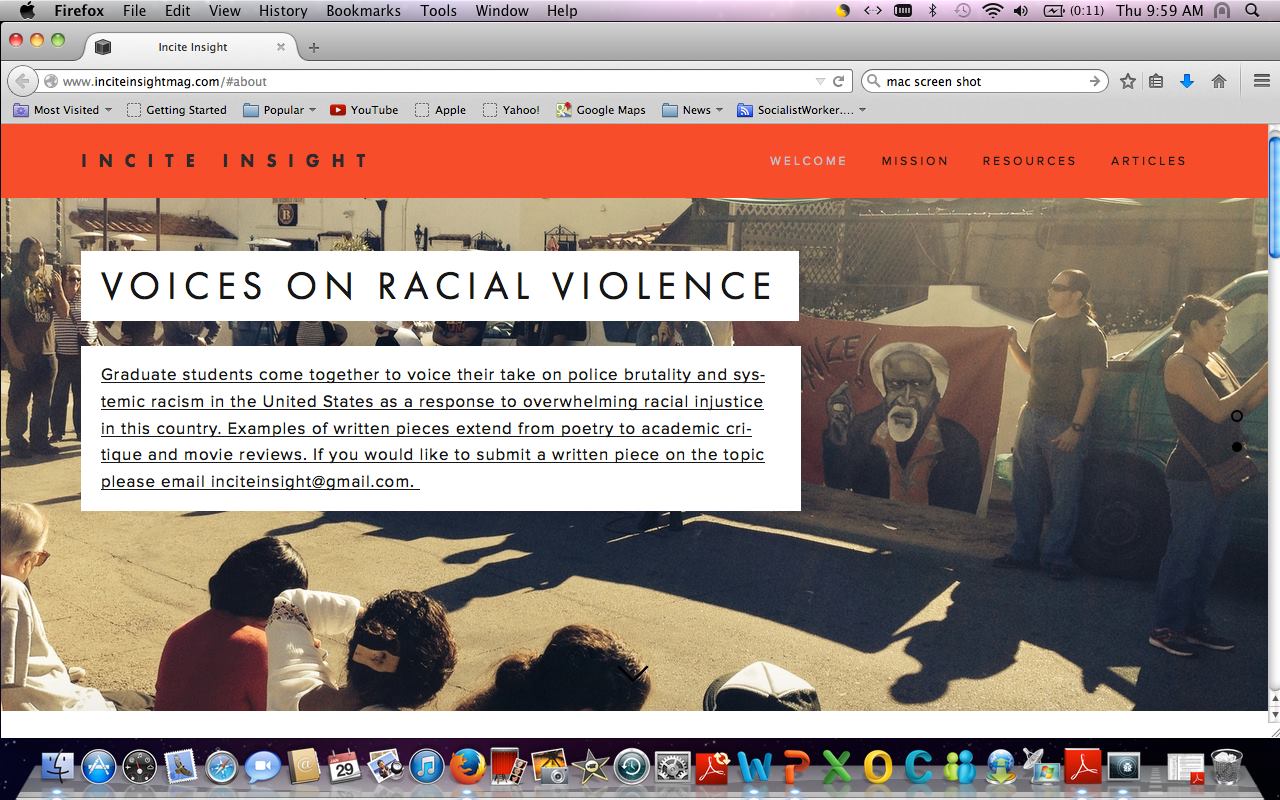Open the RESOURCES nav link
The image size is (1280, 800).
pyautogui.click(x=1029, y=161)
